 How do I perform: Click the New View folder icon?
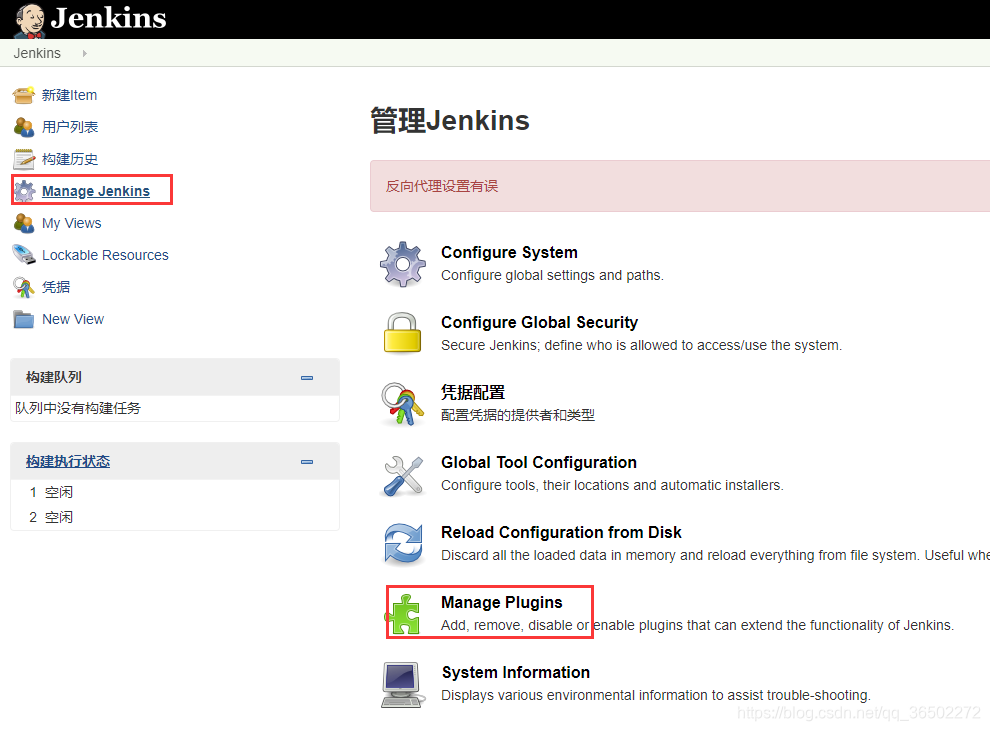(x=24, y=319)
